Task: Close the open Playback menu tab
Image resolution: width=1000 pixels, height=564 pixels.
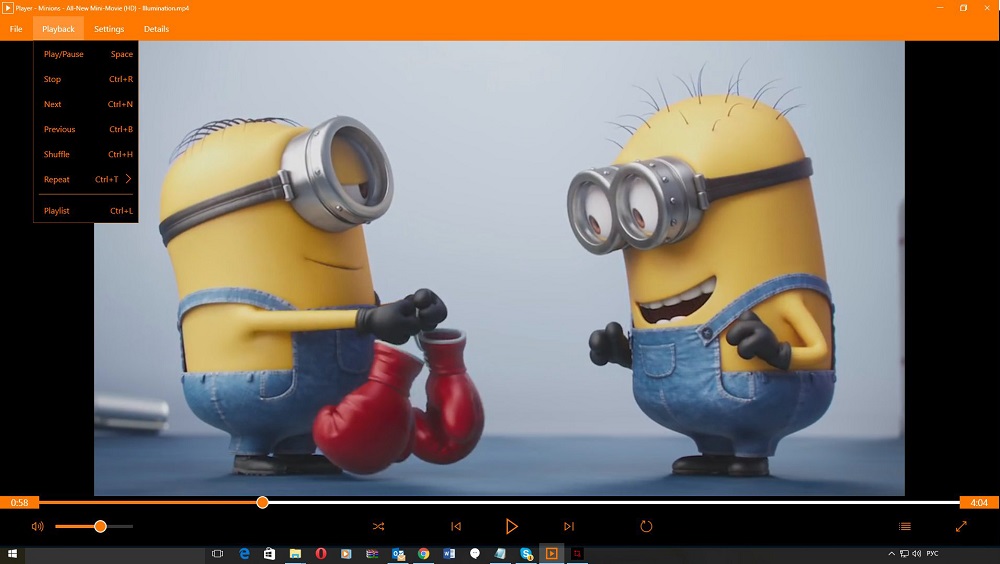Action: [x=58, y=29]
